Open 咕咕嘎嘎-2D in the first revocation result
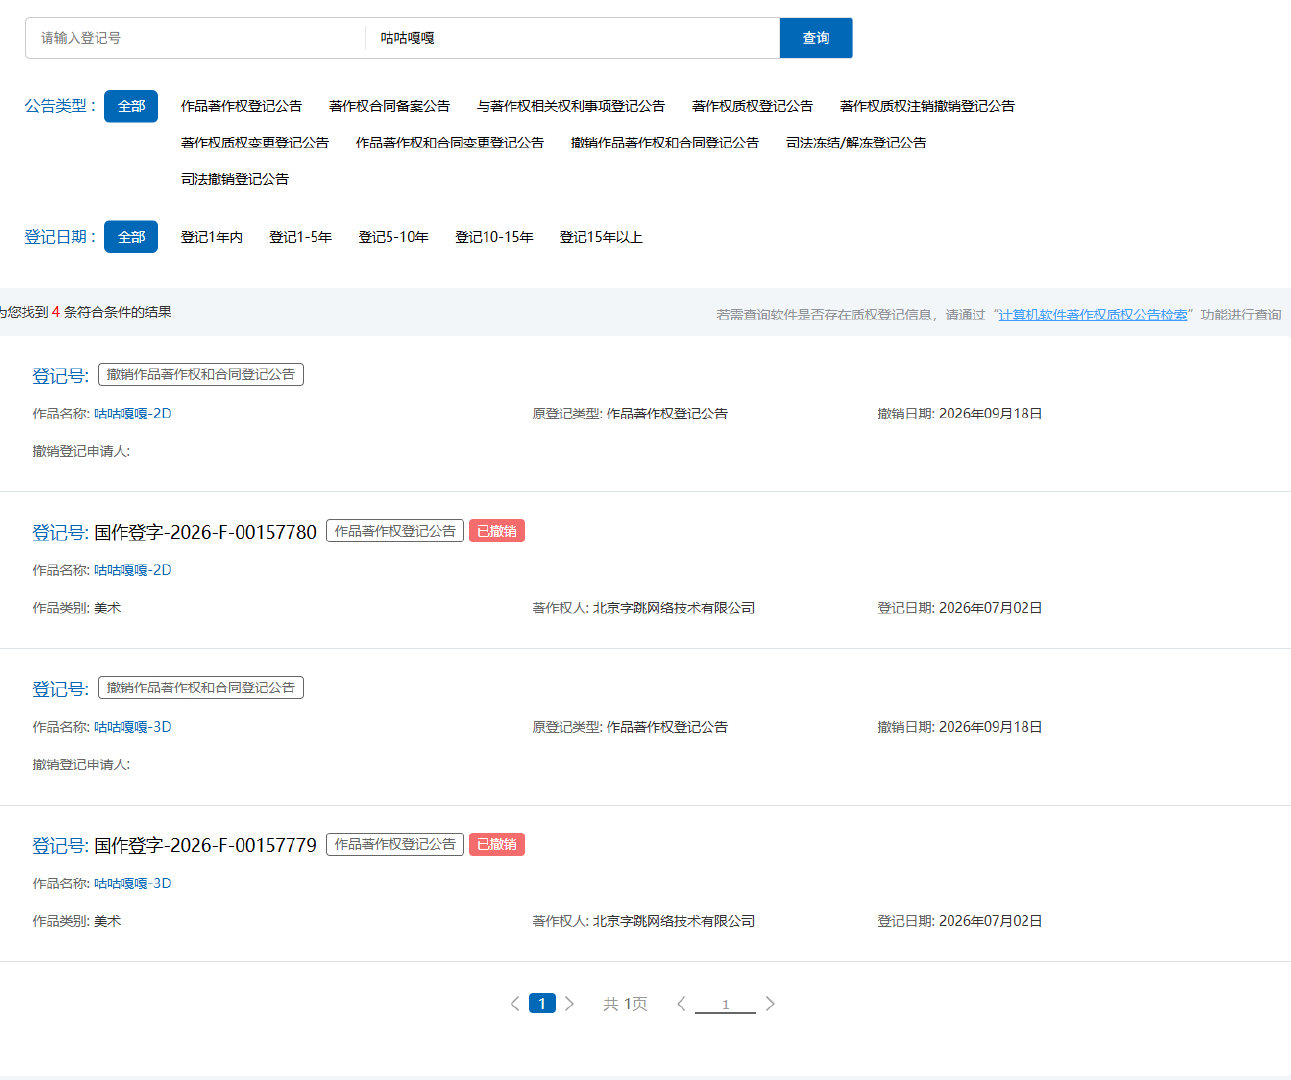Image resolution: width=1291 pixels, height=1080 pixels. pyautogui.click(x=133, y=413)
